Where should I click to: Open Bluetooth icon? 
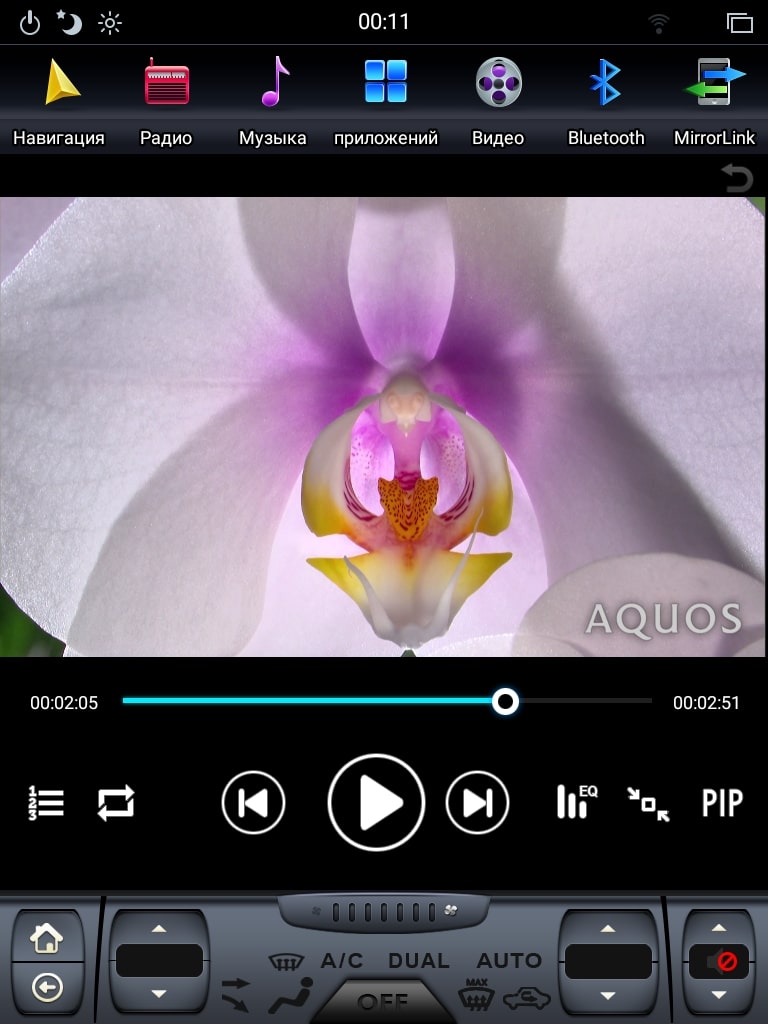(605, 82)
